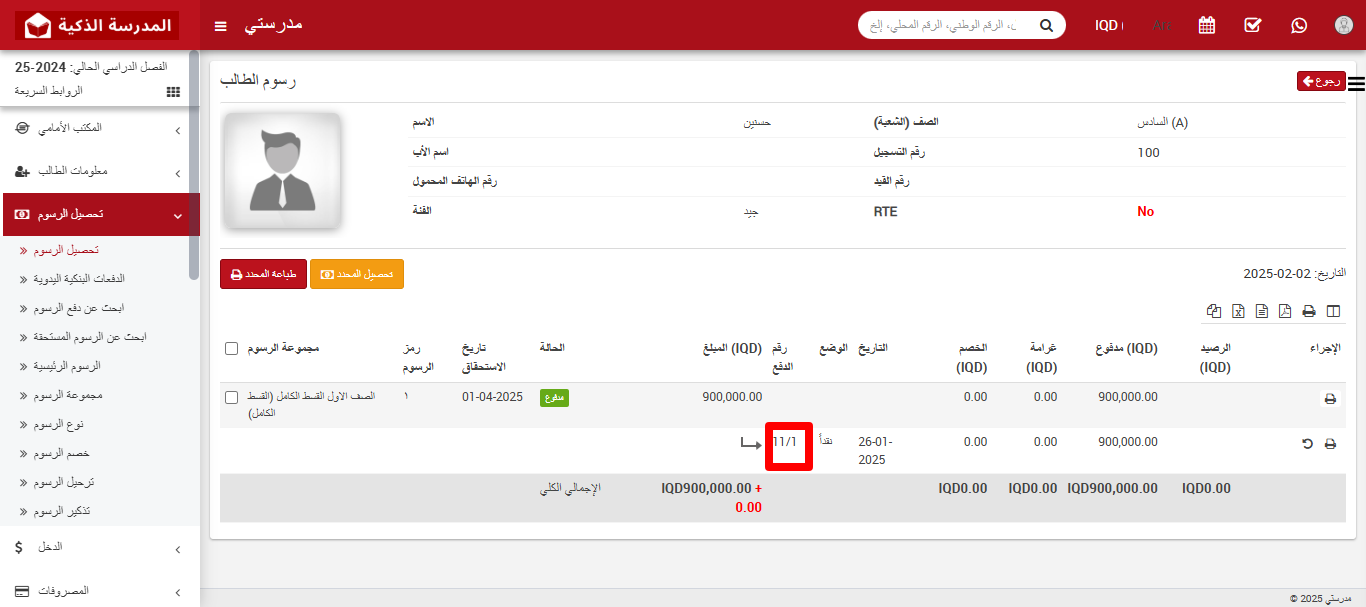Expand the معلومات الطالب sidebar menu
The height and width of the screenshot is (607, 1366).
(x=100, y=171)
